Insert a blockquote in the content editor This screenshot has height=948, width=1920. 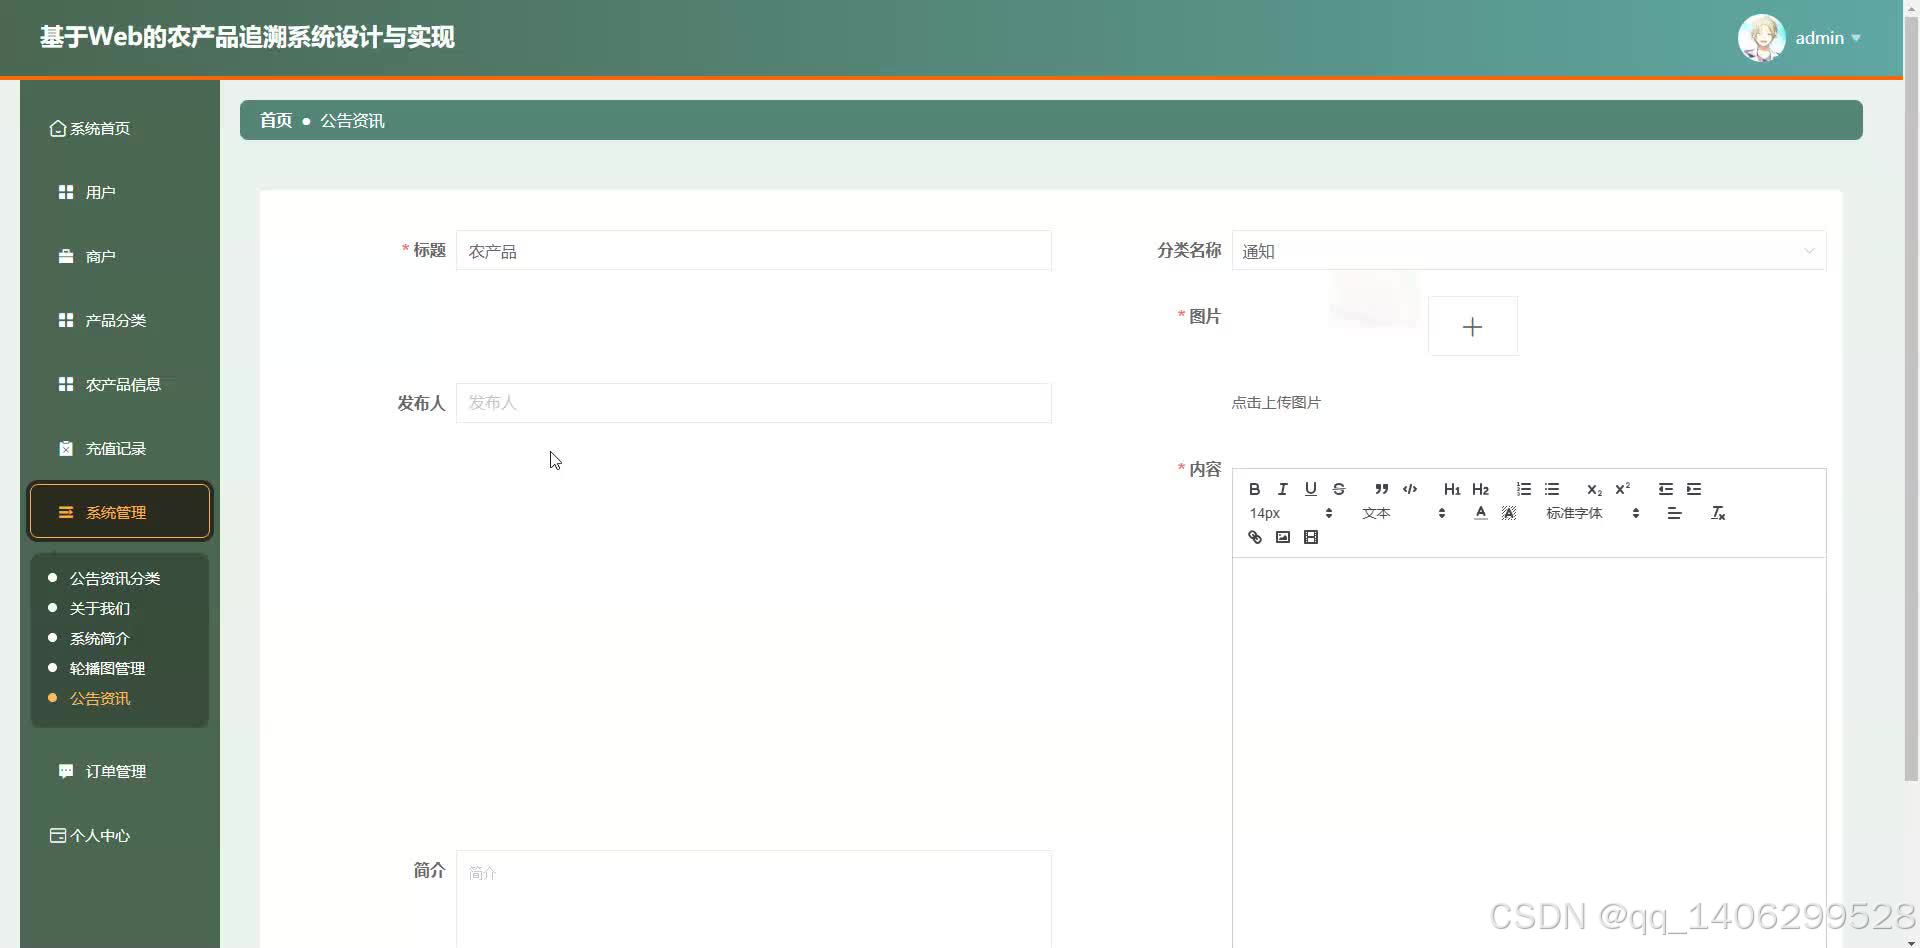point(1381,489)
